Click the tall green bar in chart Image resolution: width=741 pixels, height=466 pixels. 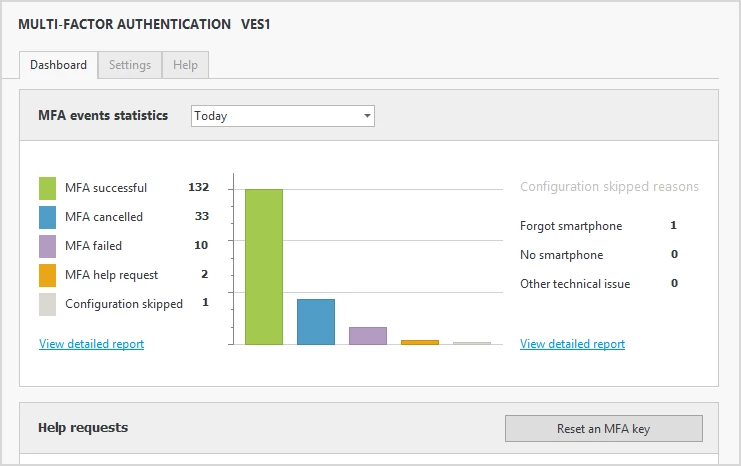click(x=264, y=266)
